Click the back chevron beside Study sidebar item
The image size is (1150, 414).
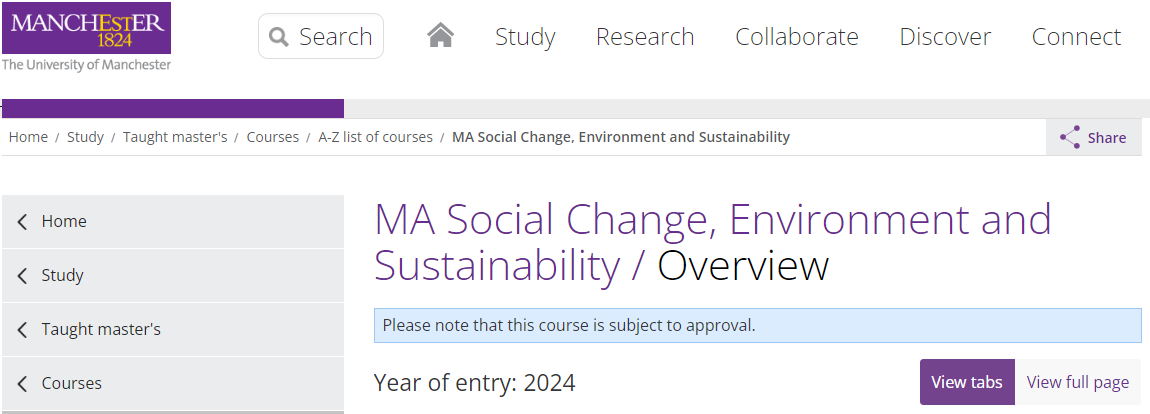(x=23, y=276)
